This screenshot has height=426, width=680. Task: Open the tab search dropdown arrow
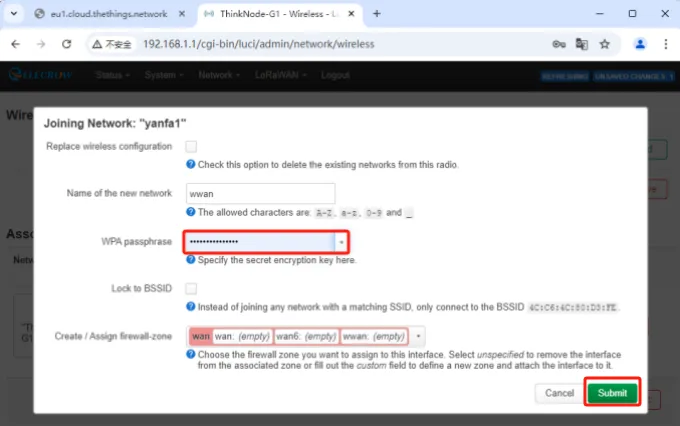tap(13, 14)
